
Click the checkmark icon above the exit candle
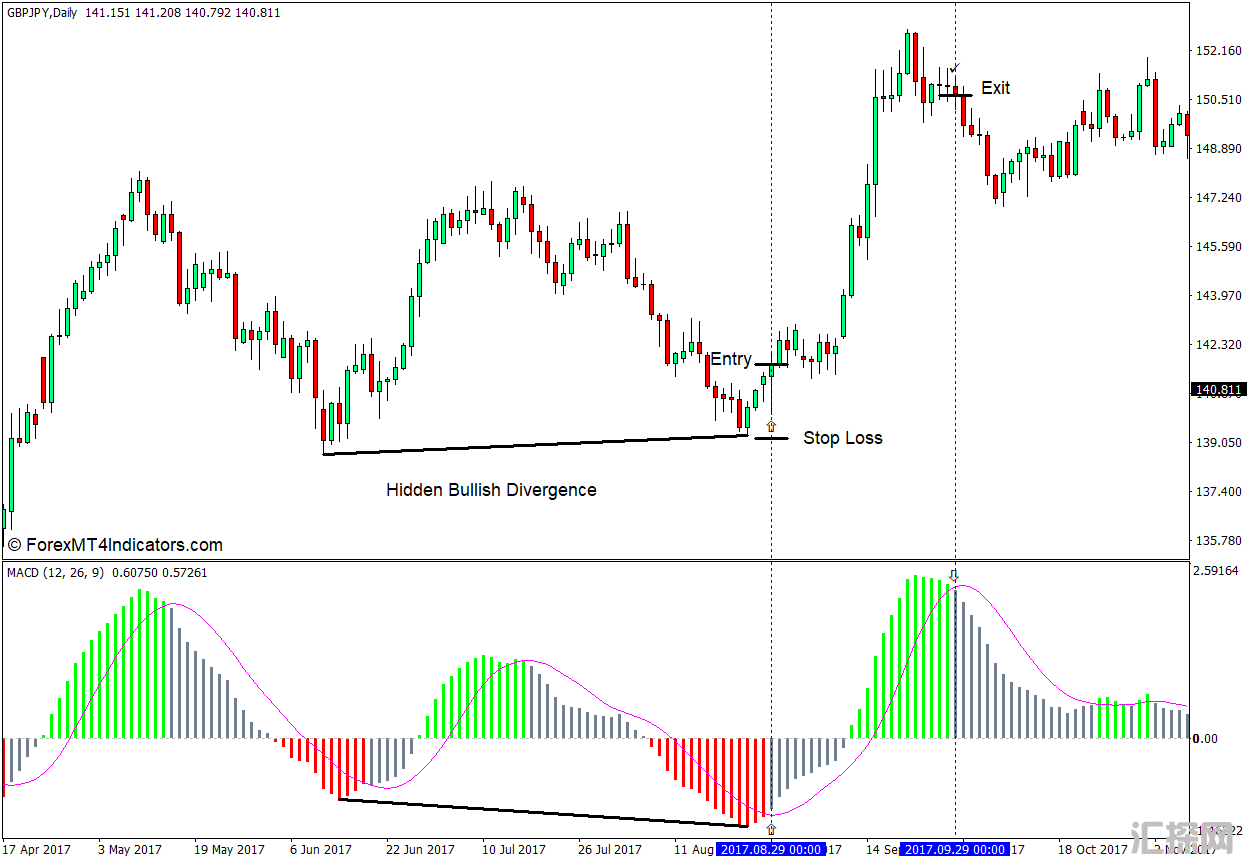pos(955,68)
